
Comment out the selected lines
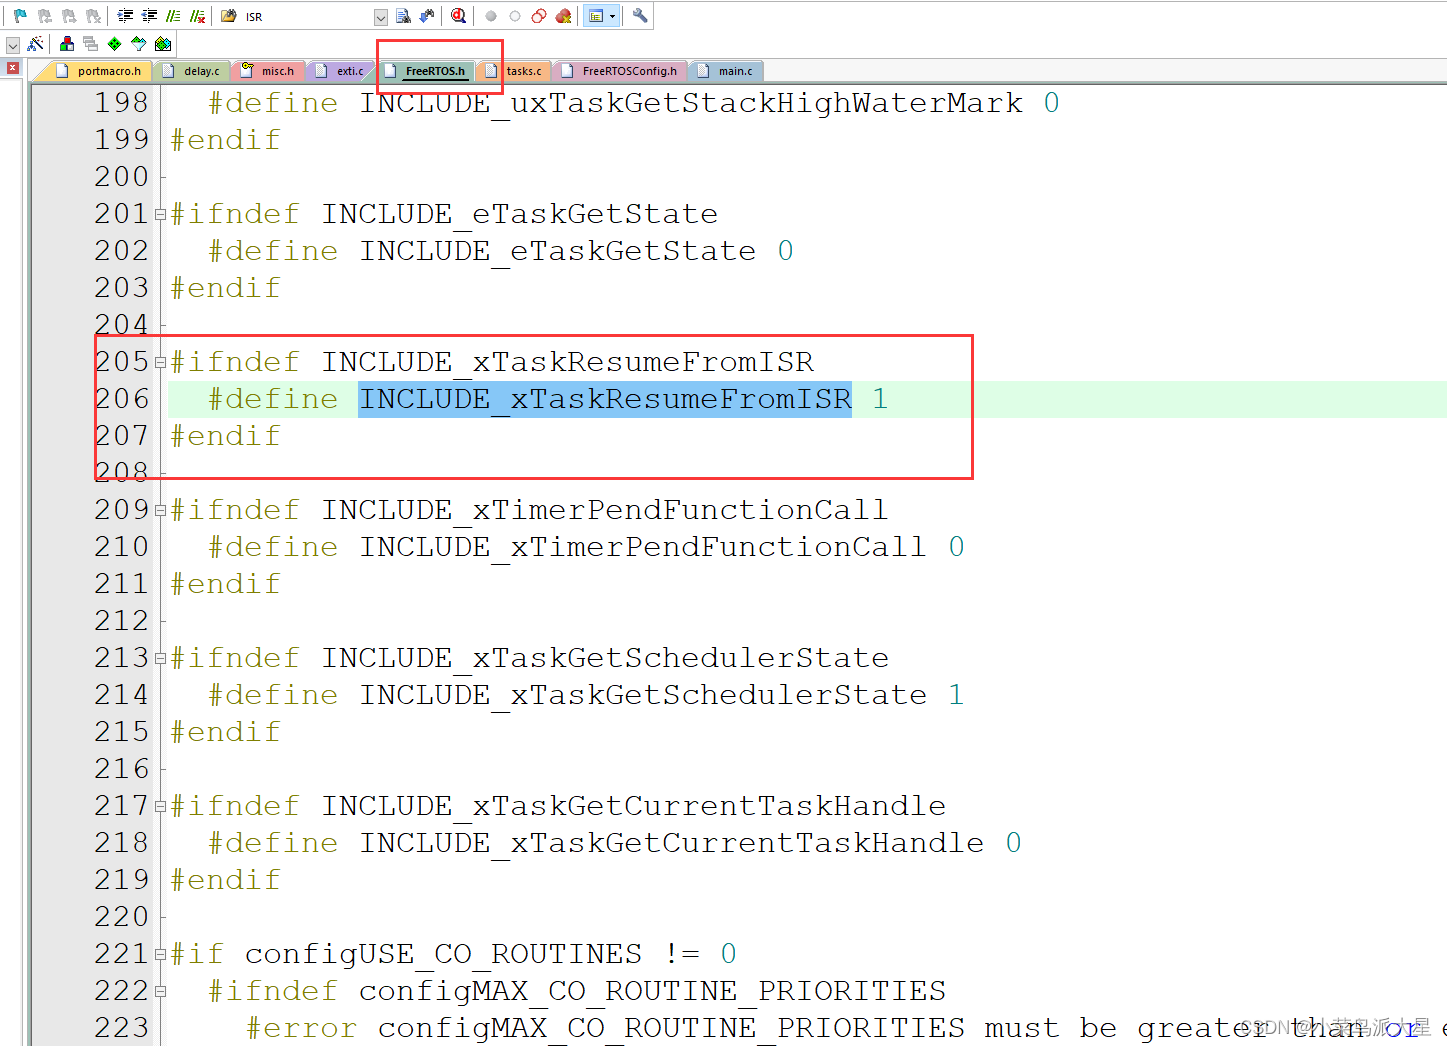tap(171, 15)
